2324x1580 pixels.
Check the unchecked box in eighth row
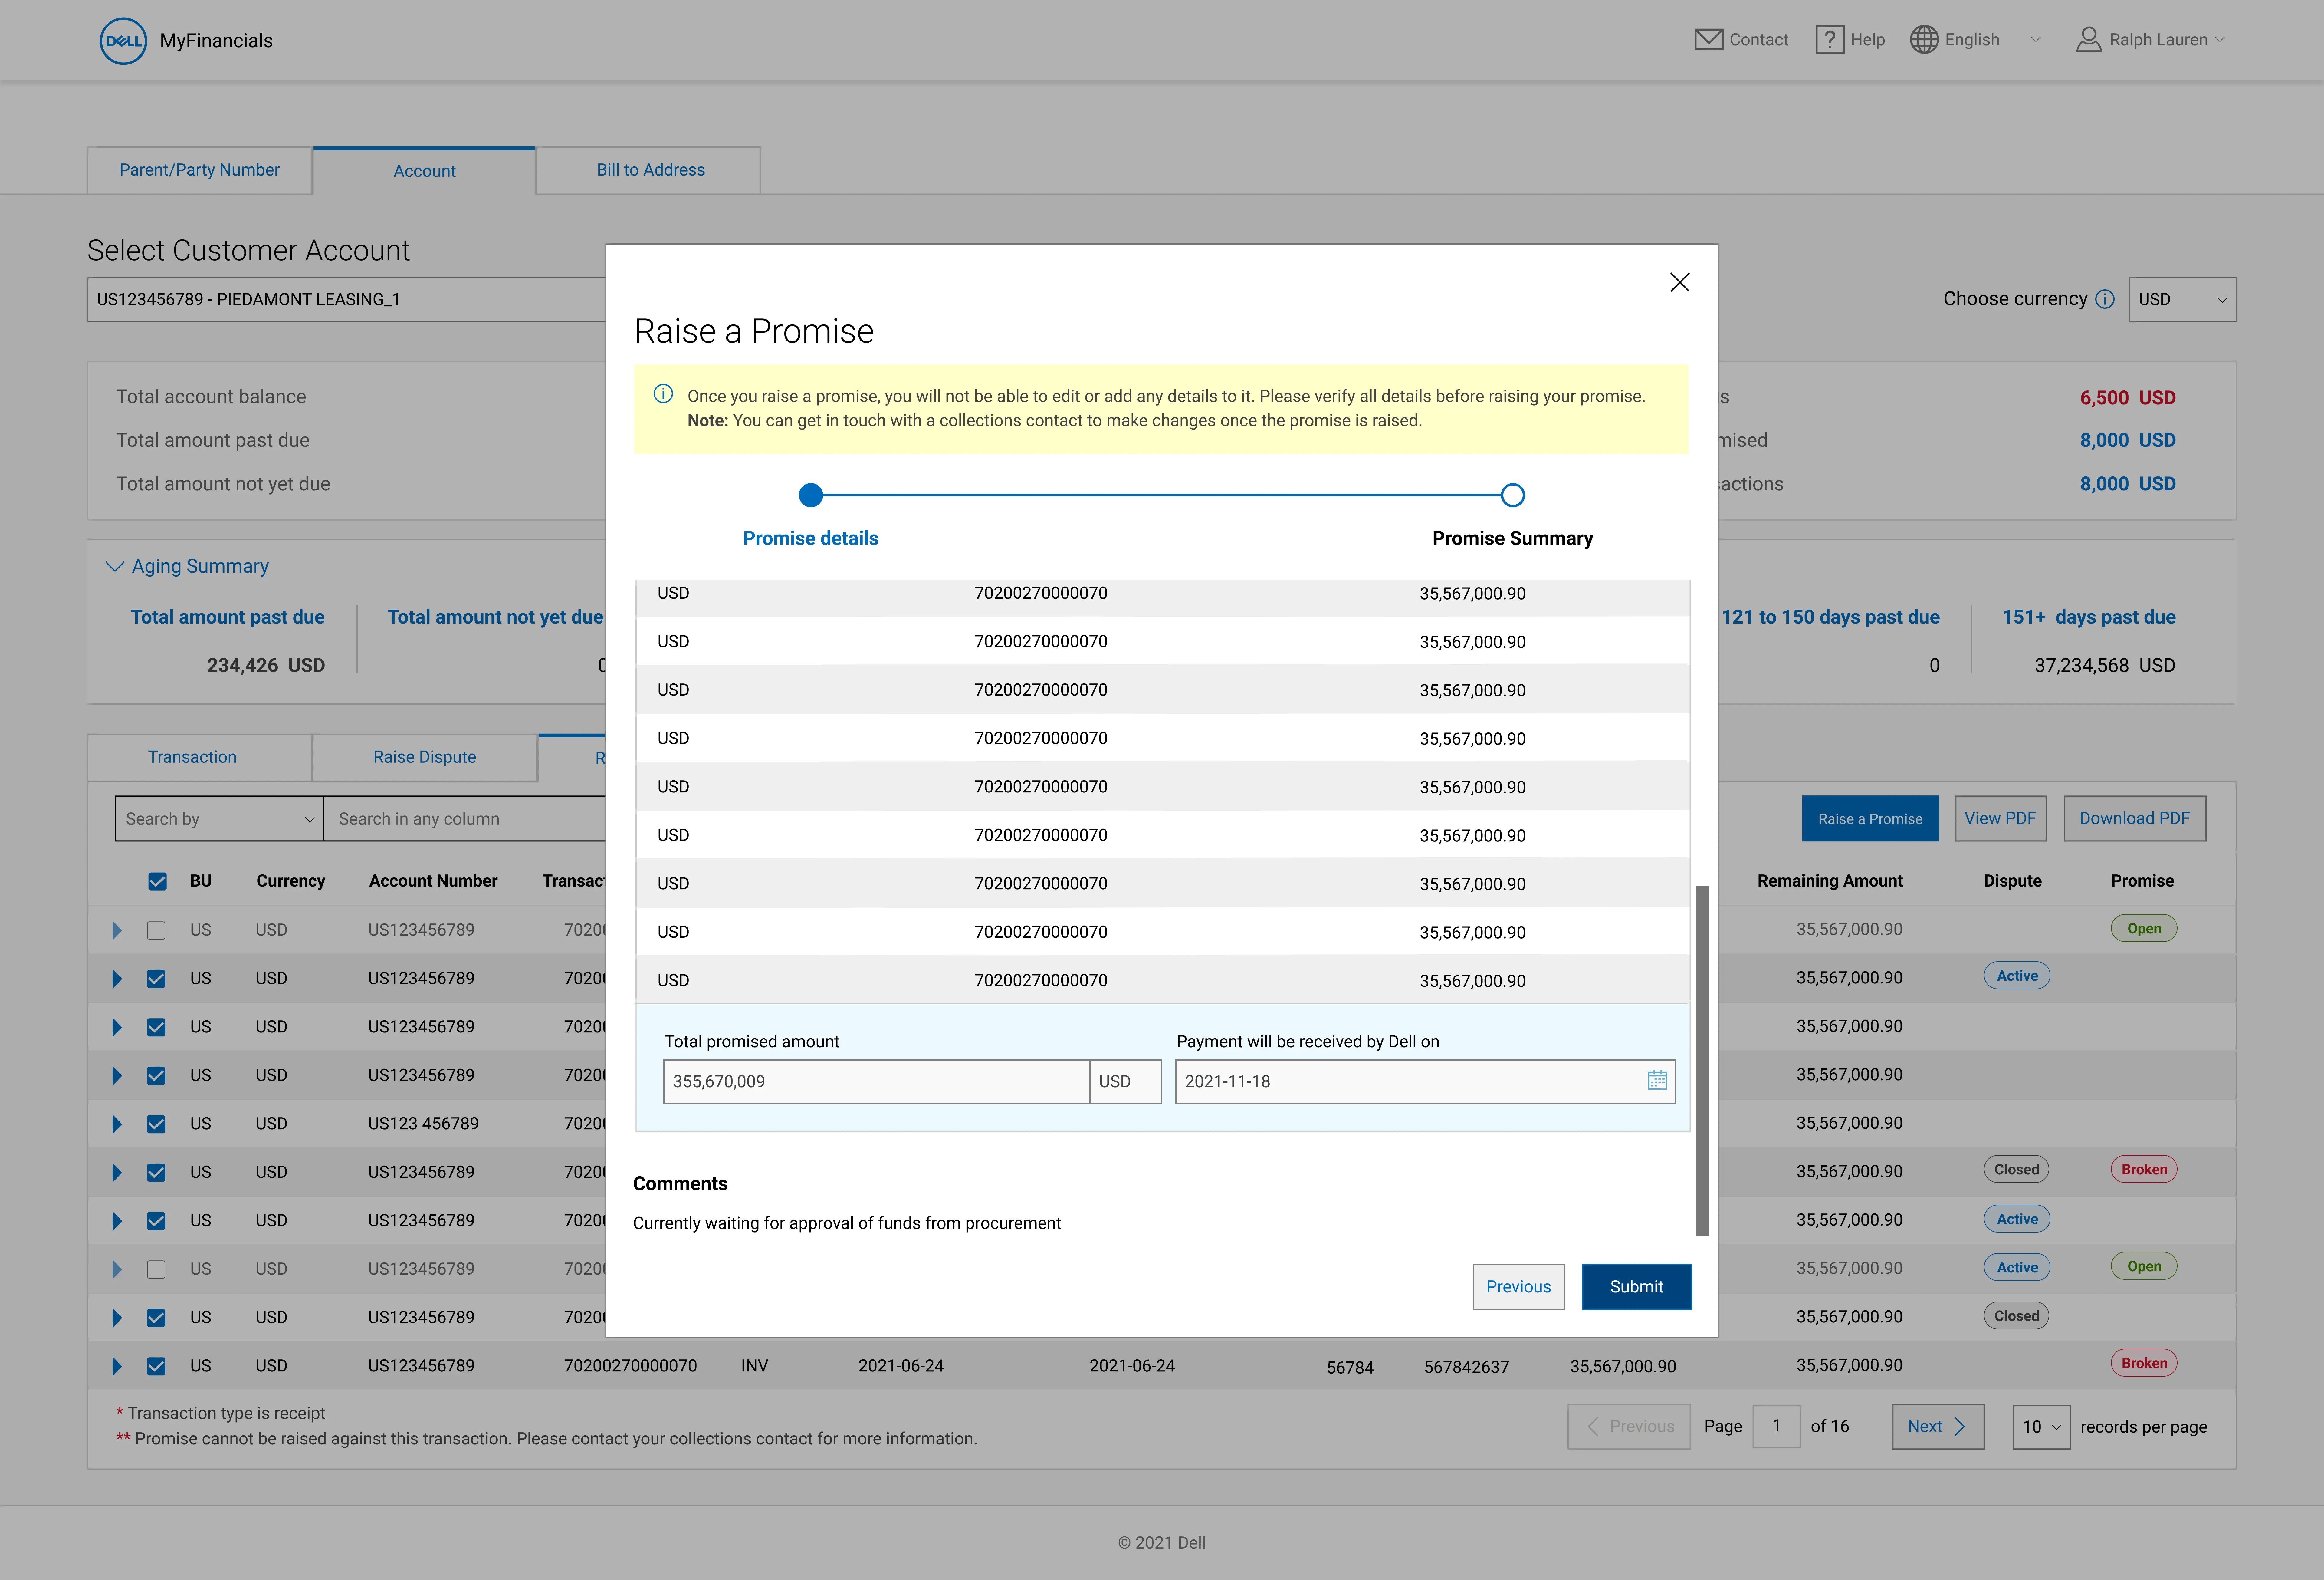pyautogui.click(x=156, y=1269)
